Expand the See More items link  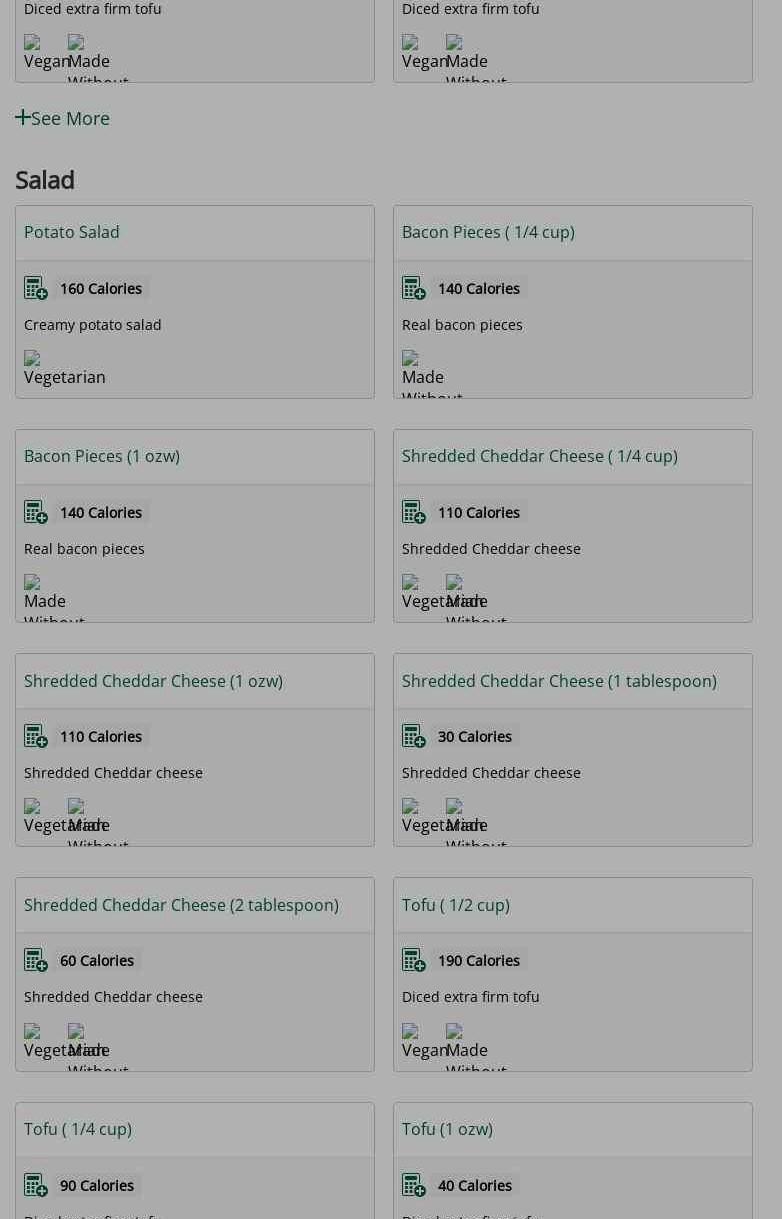point(62,118)
